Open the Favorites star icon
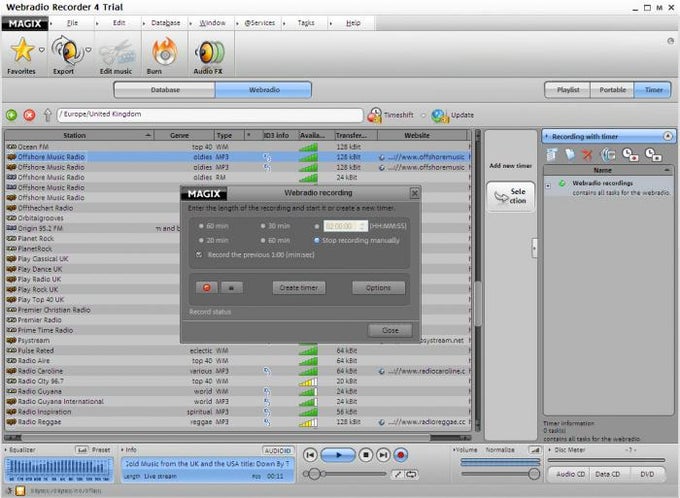The image size is (680, 498). pyautogui.click(x=22, y=50)
